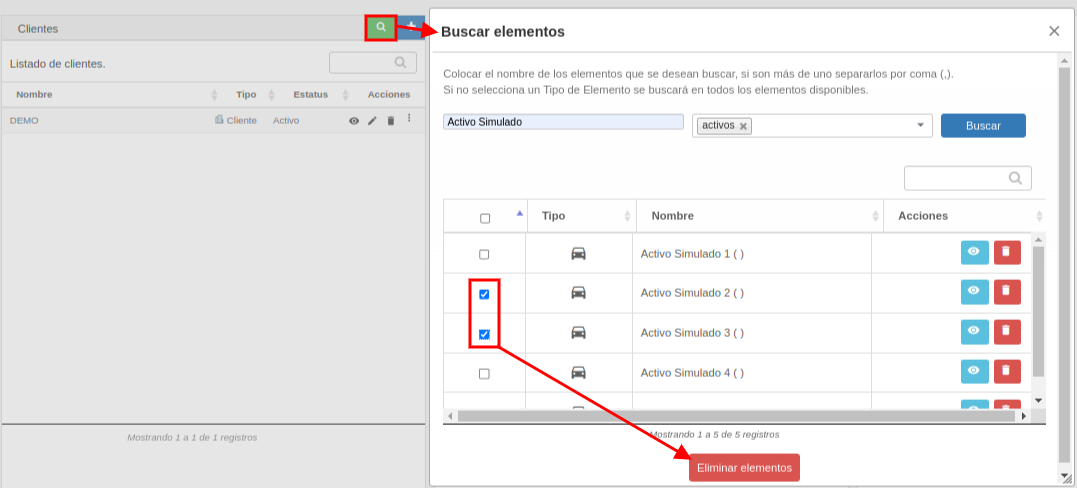Delete Activo Simulado 2 with red trash button

coord(1007,292)
